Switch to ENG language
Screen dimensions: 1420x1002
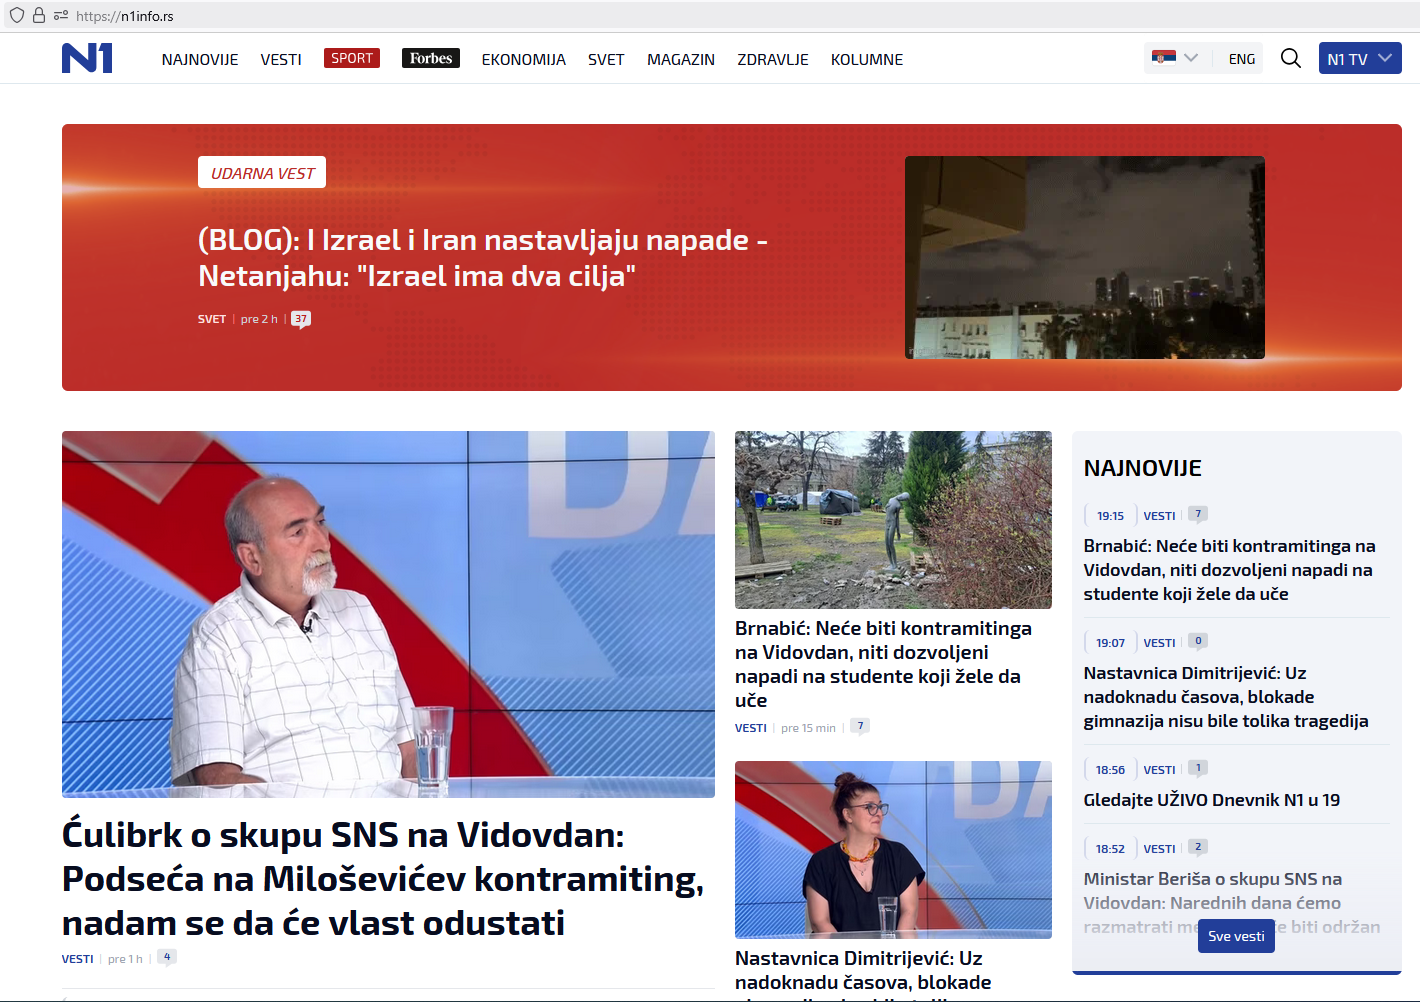[1242, 59]
